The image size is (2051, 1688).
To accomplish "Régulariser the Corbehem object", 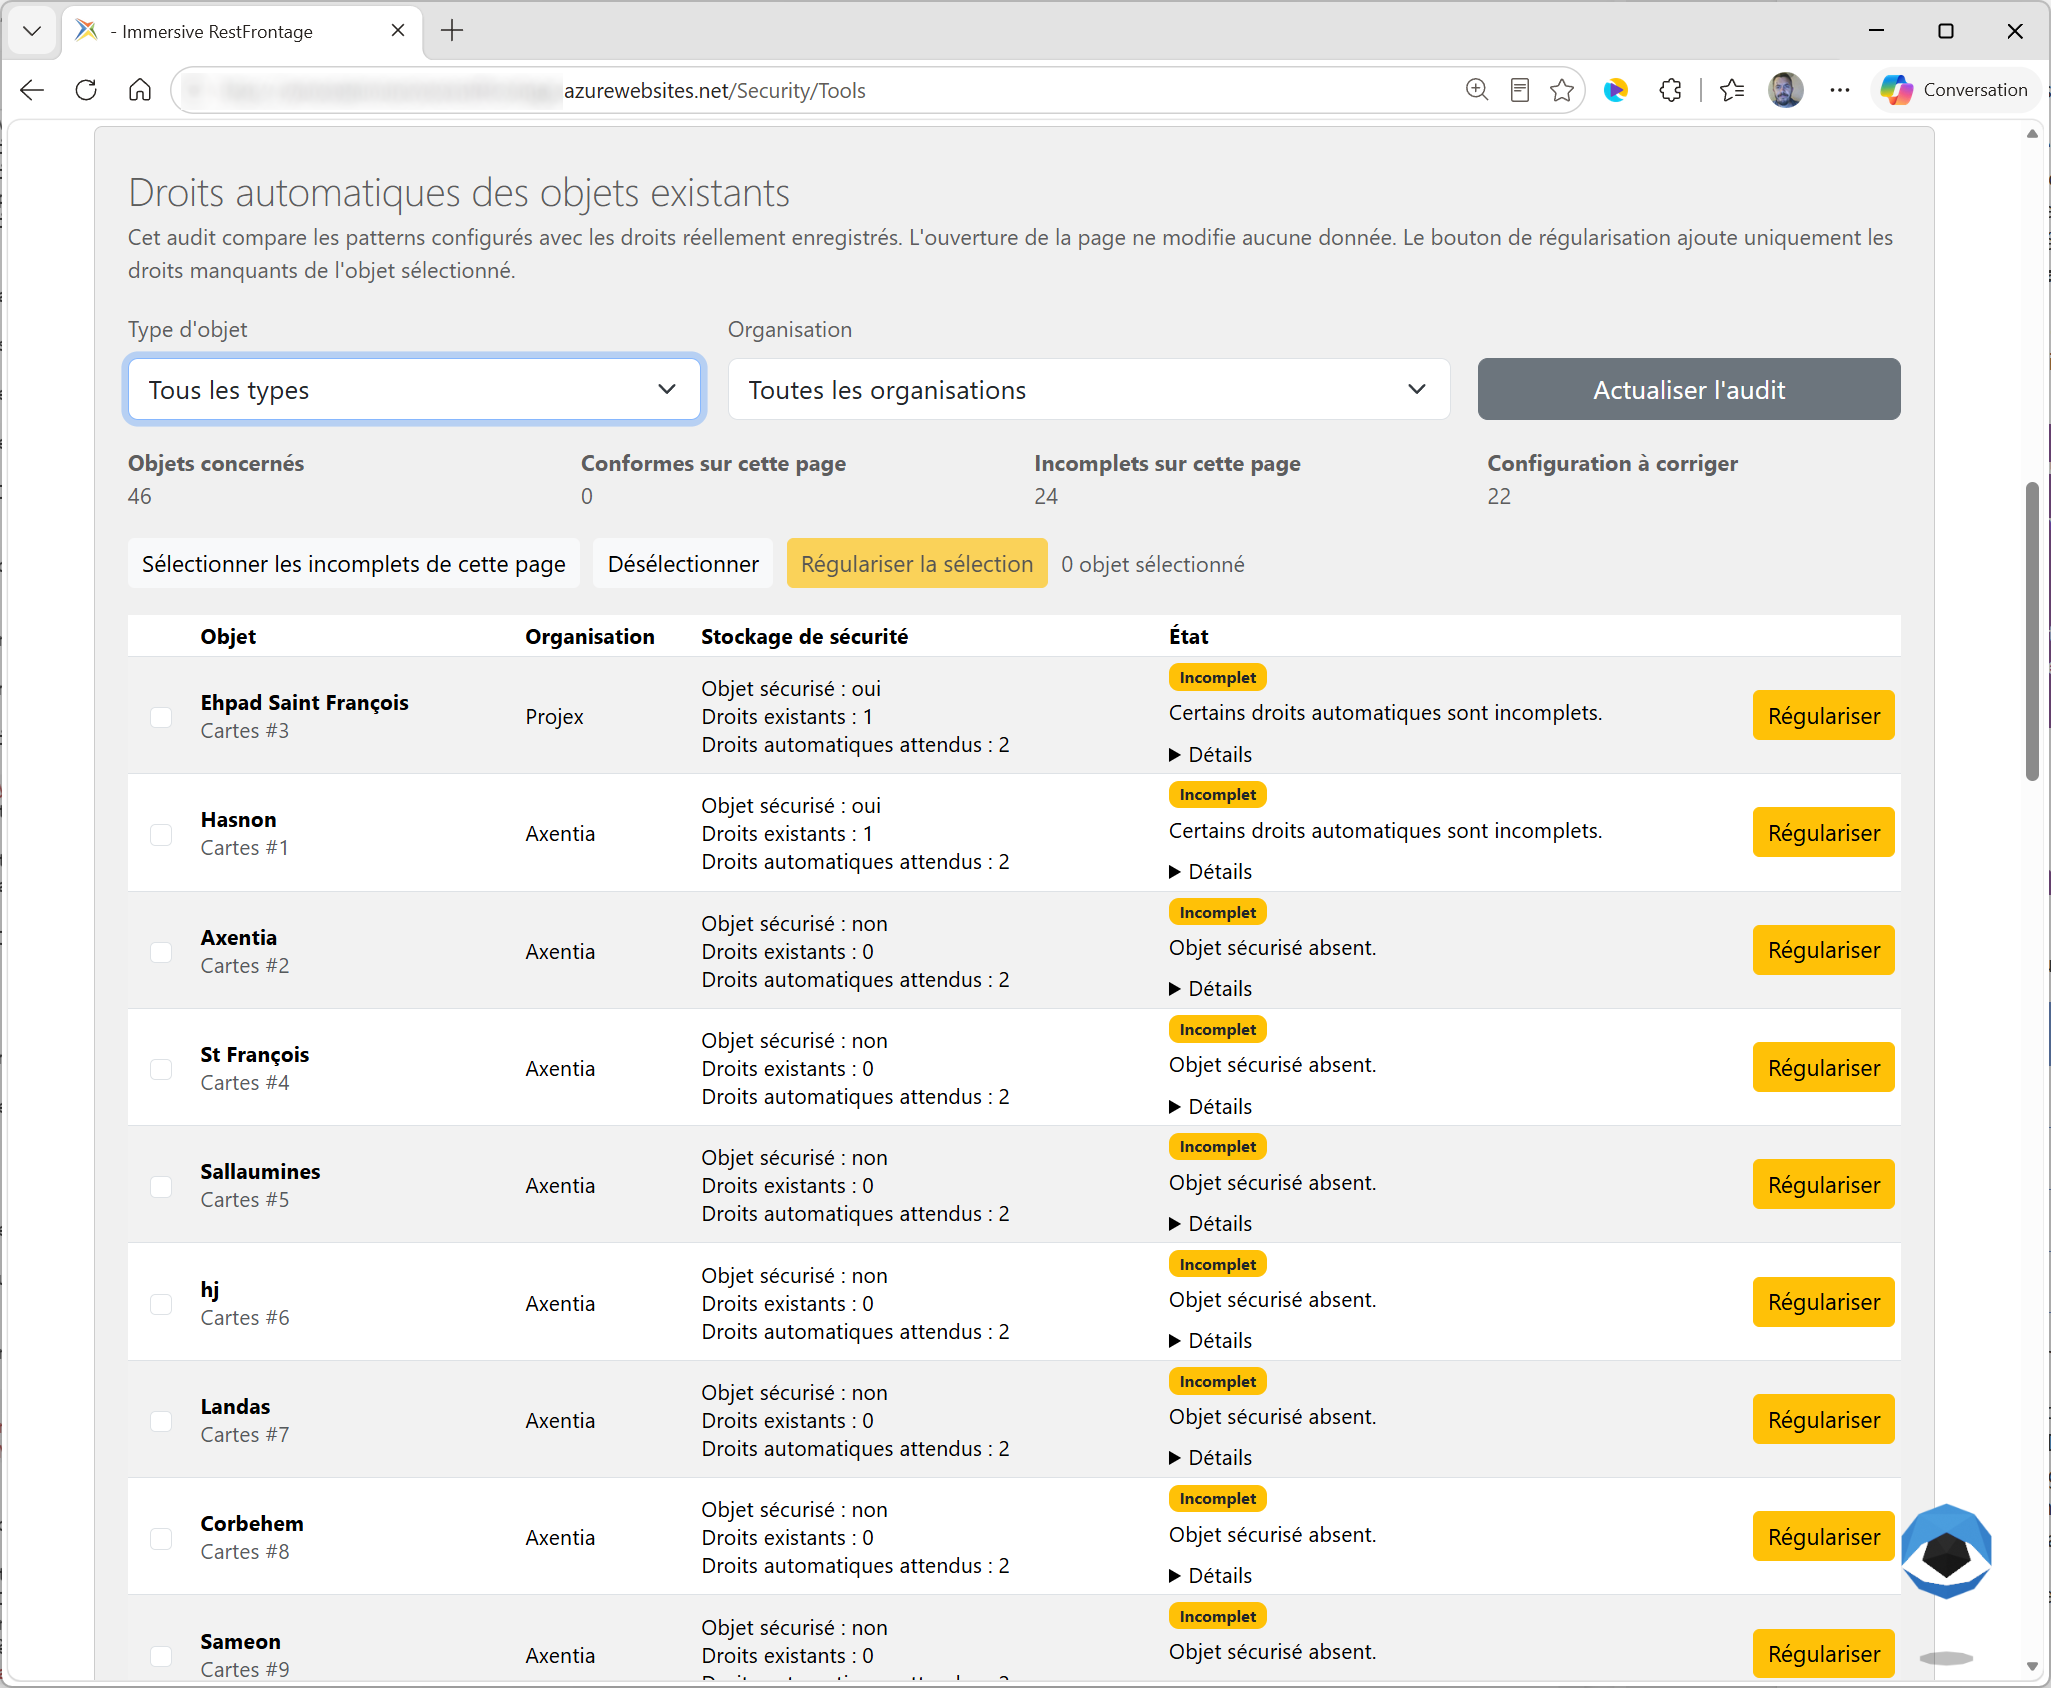I will tap(1824, 1537).
